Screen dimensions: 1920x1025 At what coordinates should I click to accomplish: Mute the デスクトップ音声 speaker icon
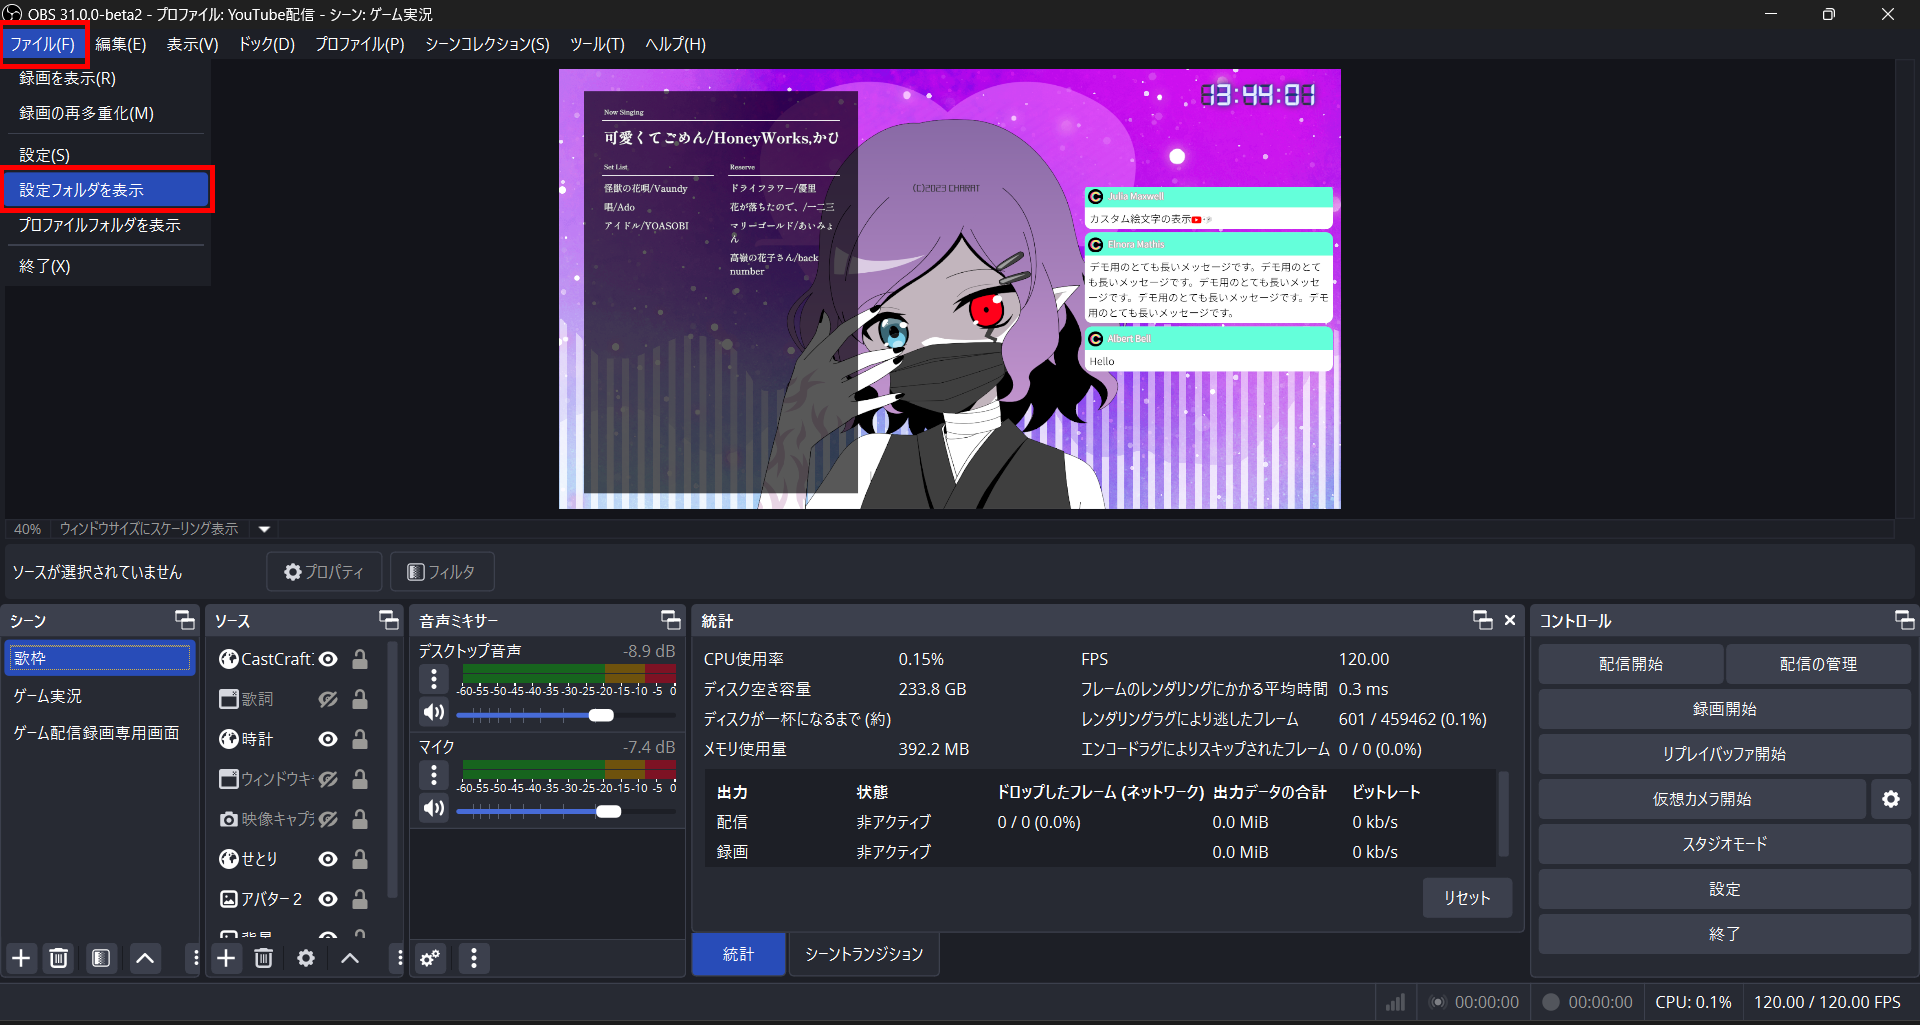click(434, 712)
